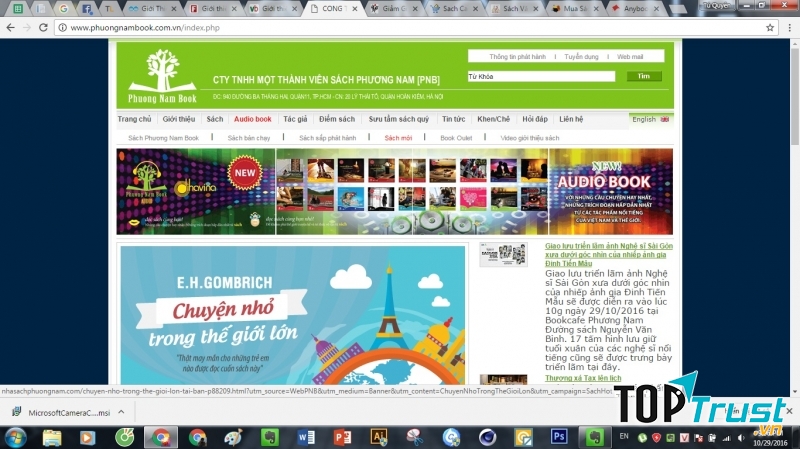Viewport: 800px width, 449px height.
Task: Open 'Điểm sách' menu item
Action: point(337,119)
